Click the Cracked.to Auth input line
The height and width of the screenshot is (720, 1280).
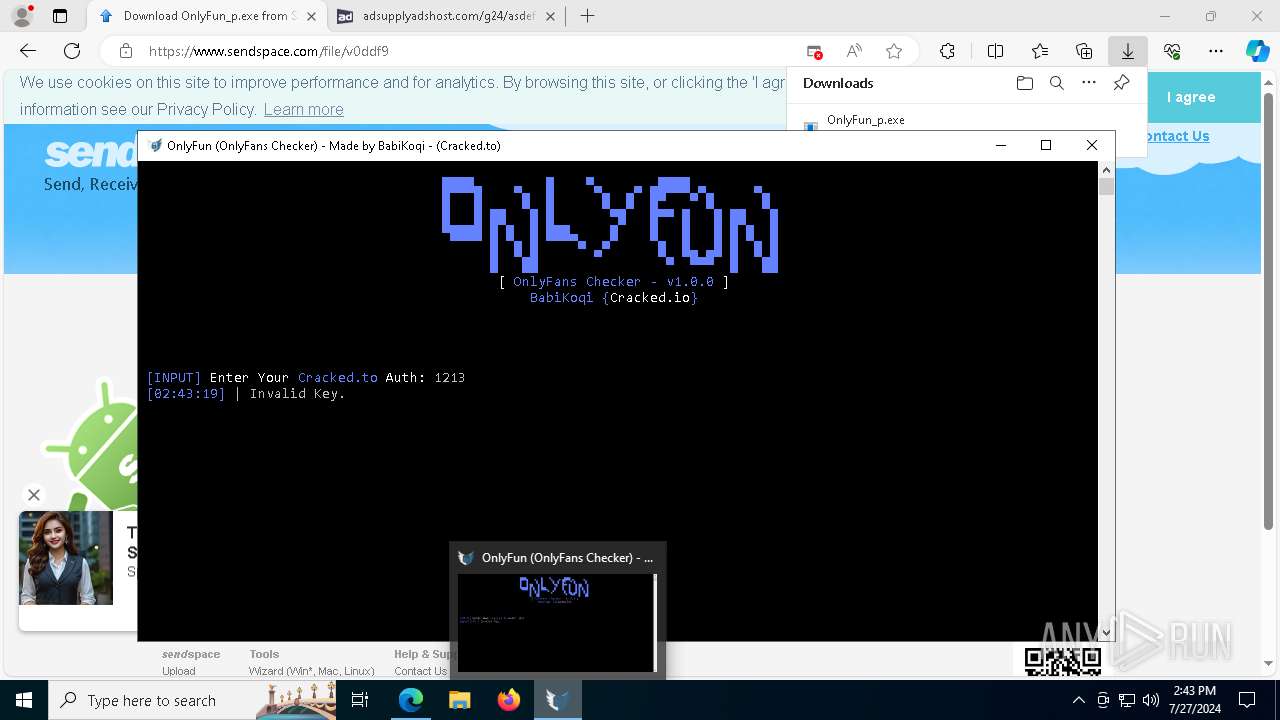(305, 378)
